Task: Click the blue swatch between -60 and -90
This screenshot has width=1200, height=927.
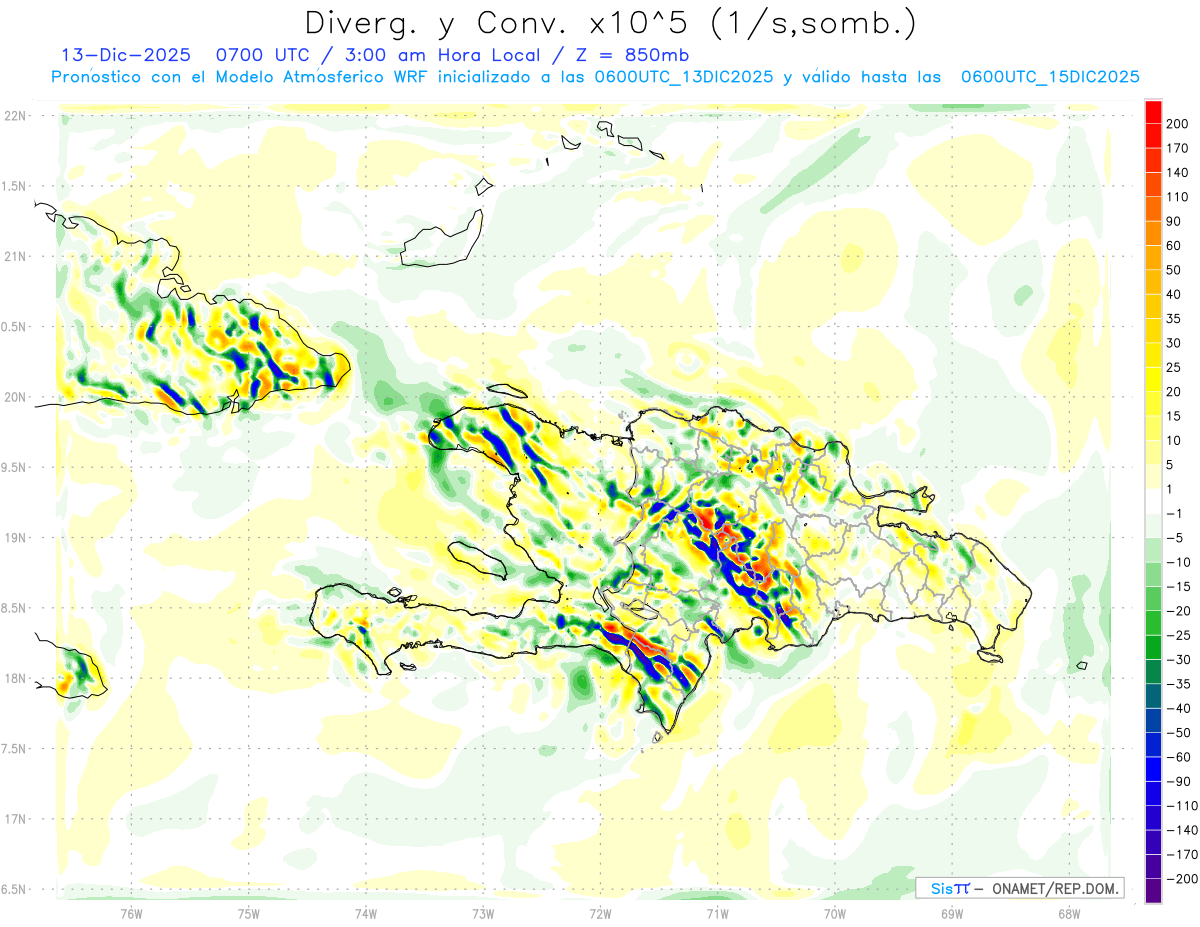Action: tap(1153, 769)
